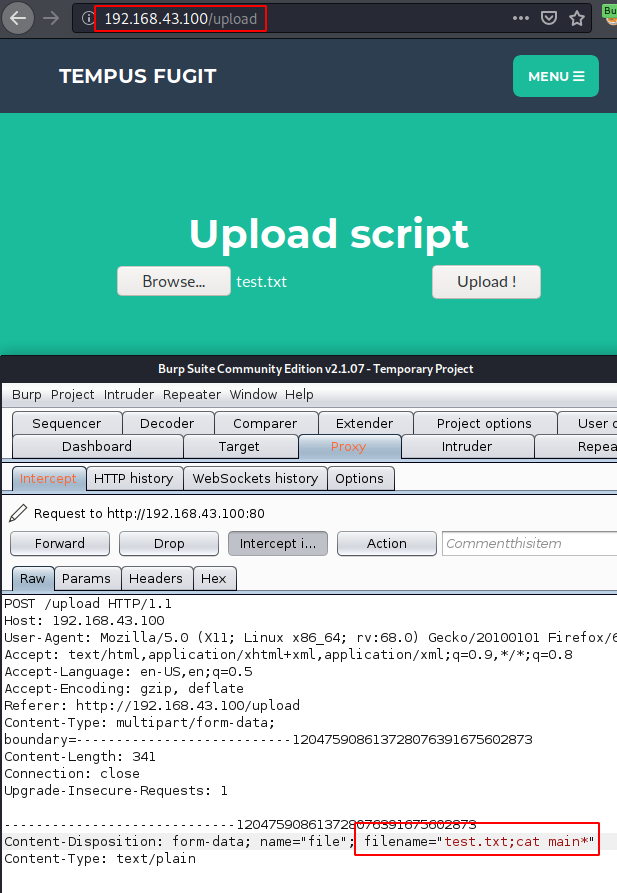Click the address bar URL 192.168.43.100/upload
This screenshot has height=893, width=617.
click(181, 18)
